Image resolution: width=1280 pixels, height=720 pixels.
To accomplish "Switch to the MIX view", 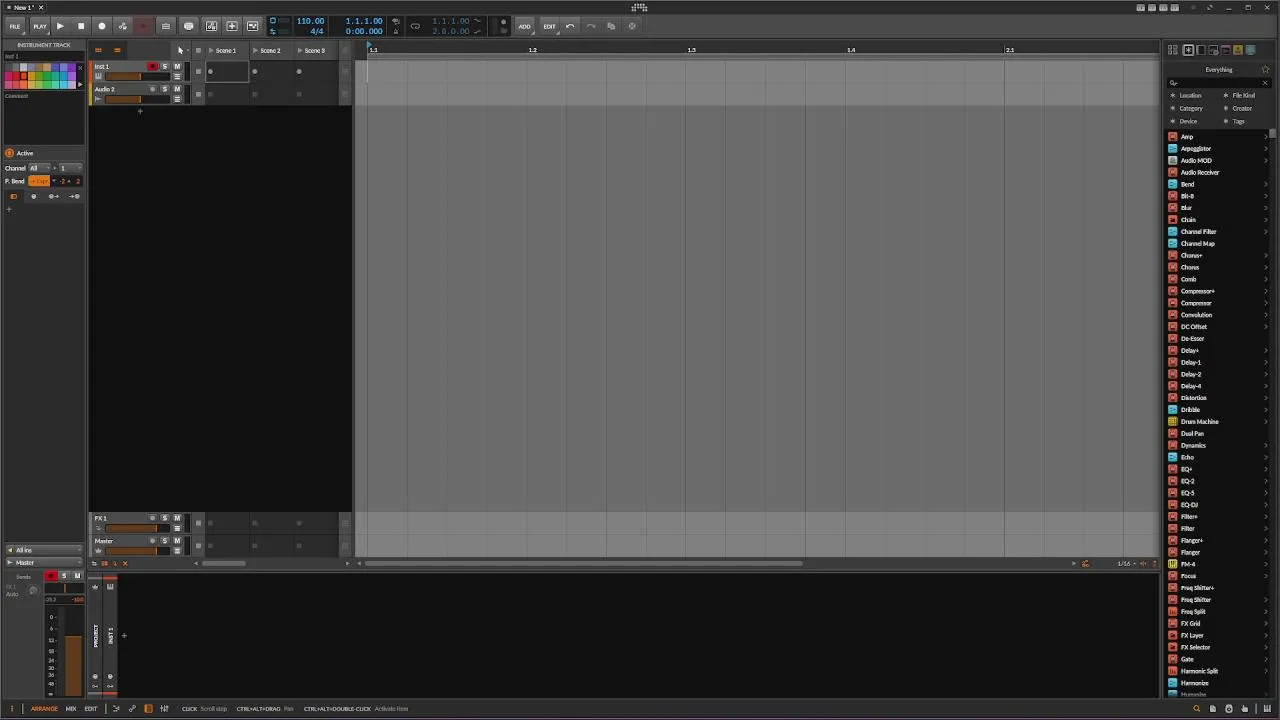I will (x=71, y=708).
